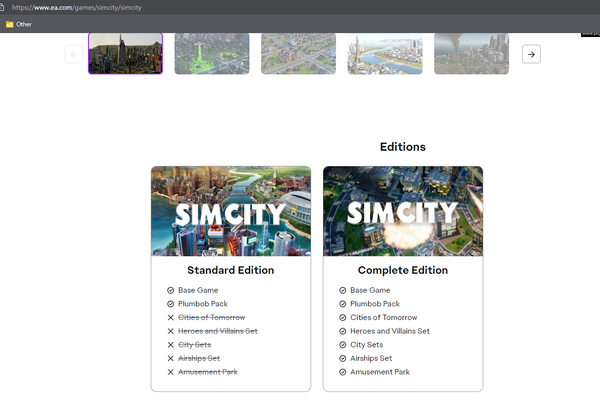Click the Editions heading
The width and height of the screenshot is (600, 409).
pos(403,147)
